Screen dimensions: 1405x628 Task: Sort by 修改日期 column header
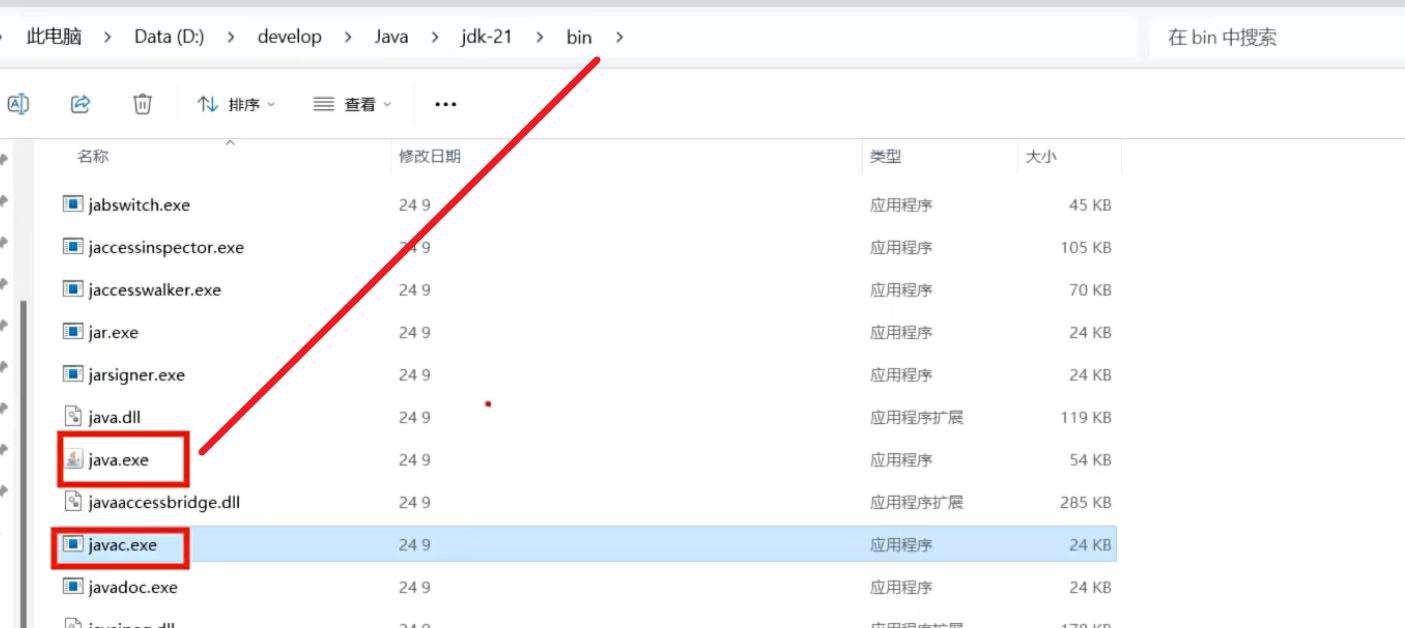tap(430, 156)
